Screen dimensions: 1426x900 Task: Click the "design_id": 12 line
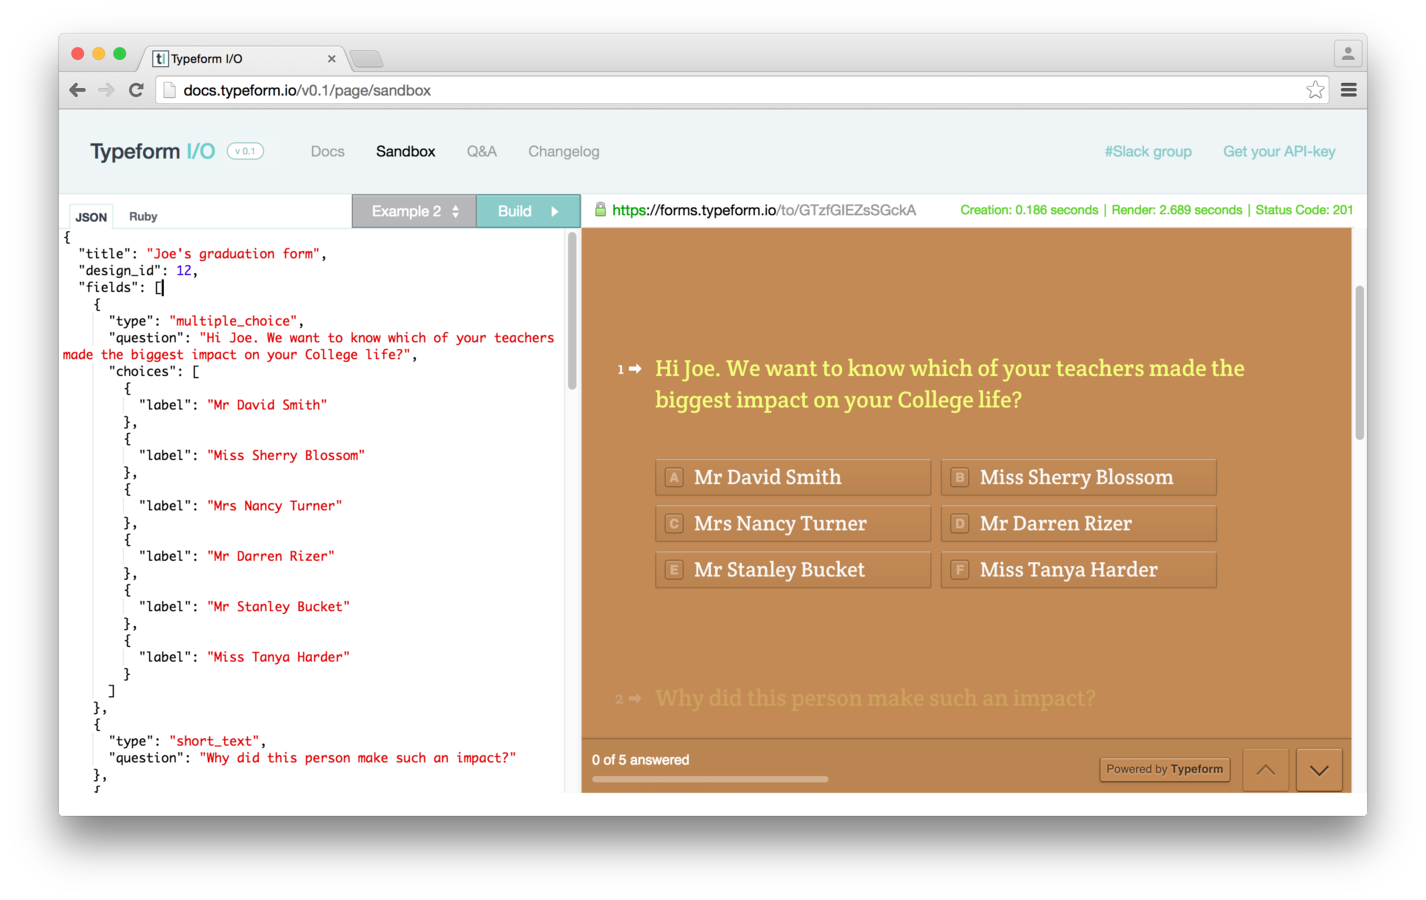click(138, 271)
